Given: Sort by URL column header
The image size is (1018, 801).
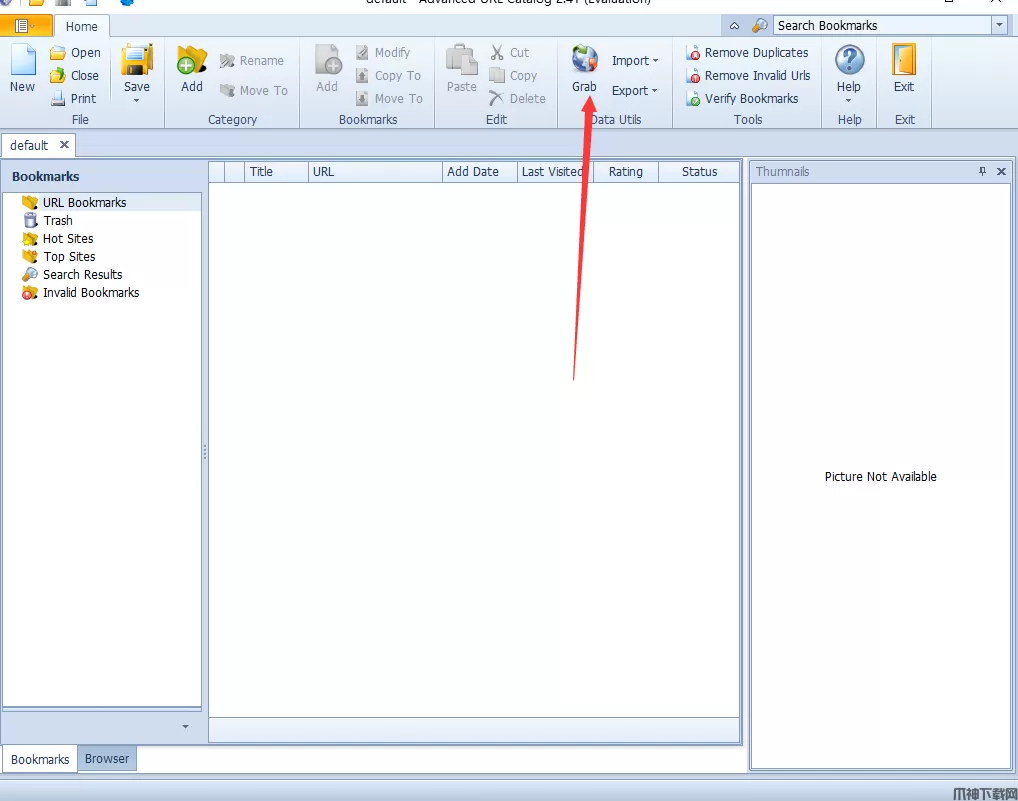Looking at the screenshot, I should click(375, 172).
